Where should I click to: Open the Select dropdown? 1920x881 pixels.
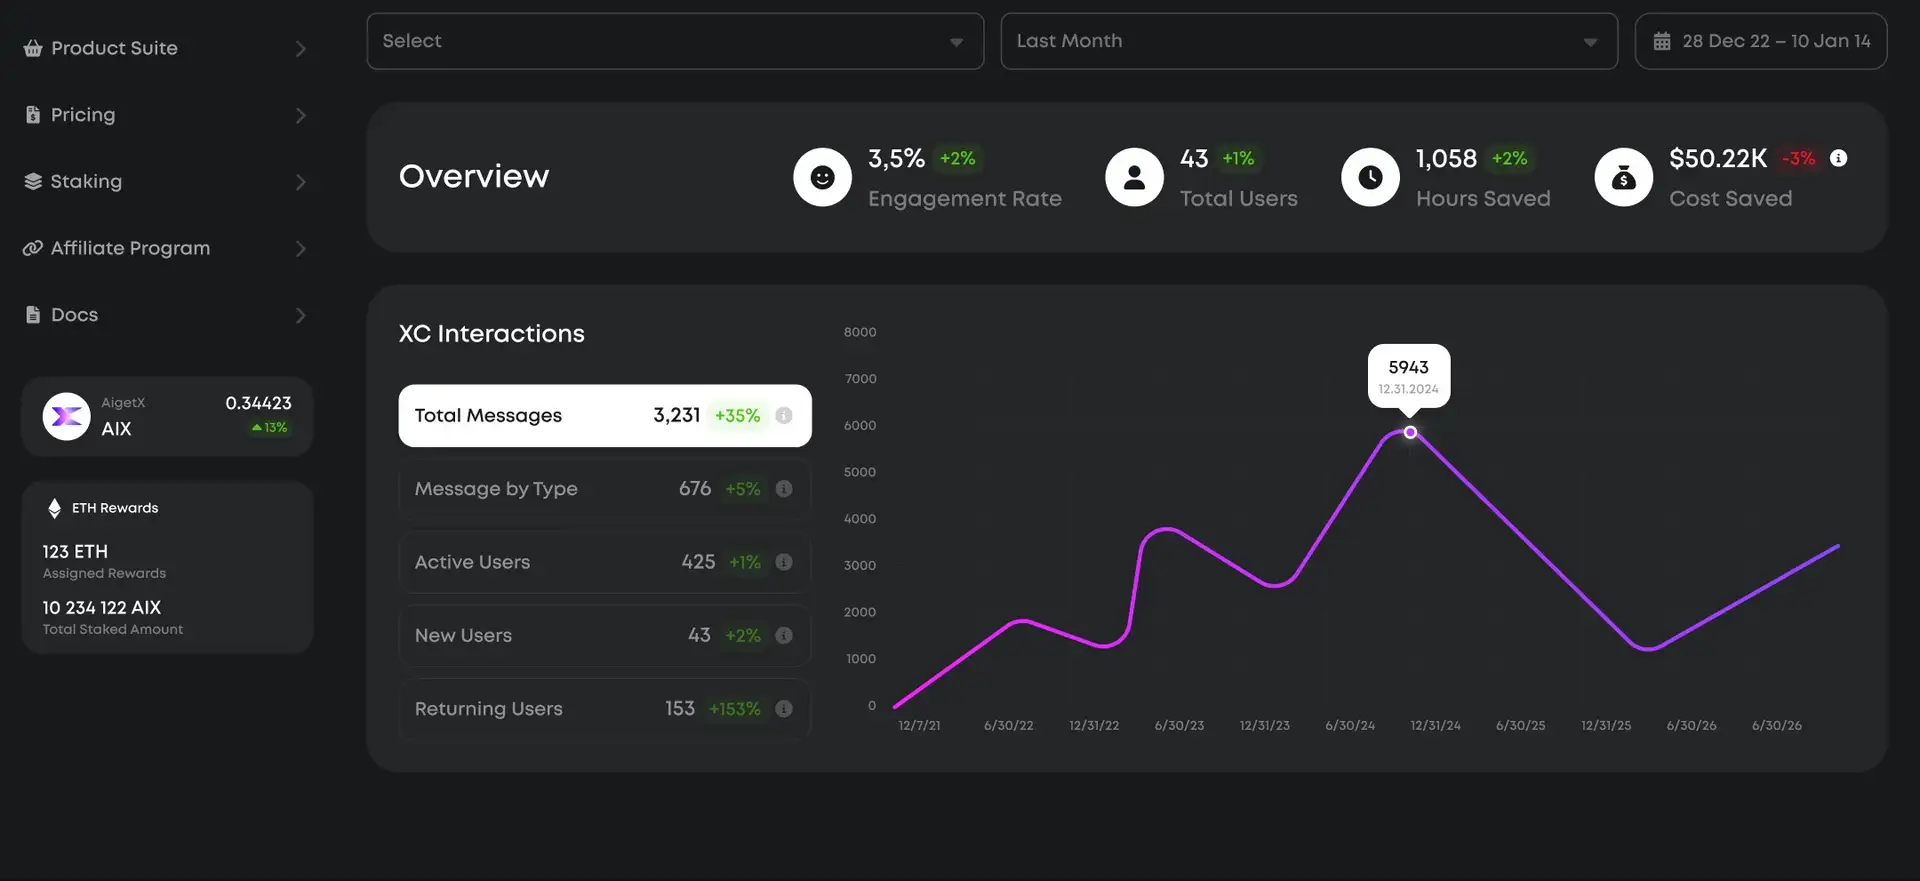[675, 41]
